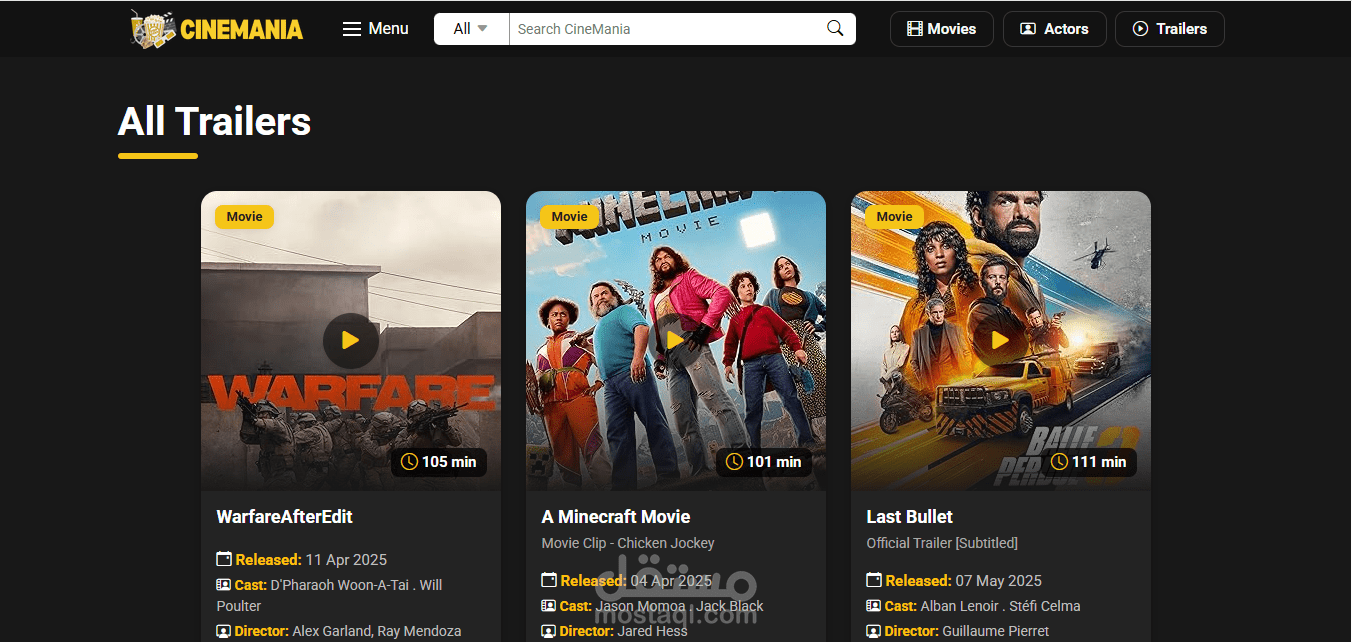Click the release date 07 May 2025
The height and width of the screenshot is (642, 1352).
click(x=999, y=581)
